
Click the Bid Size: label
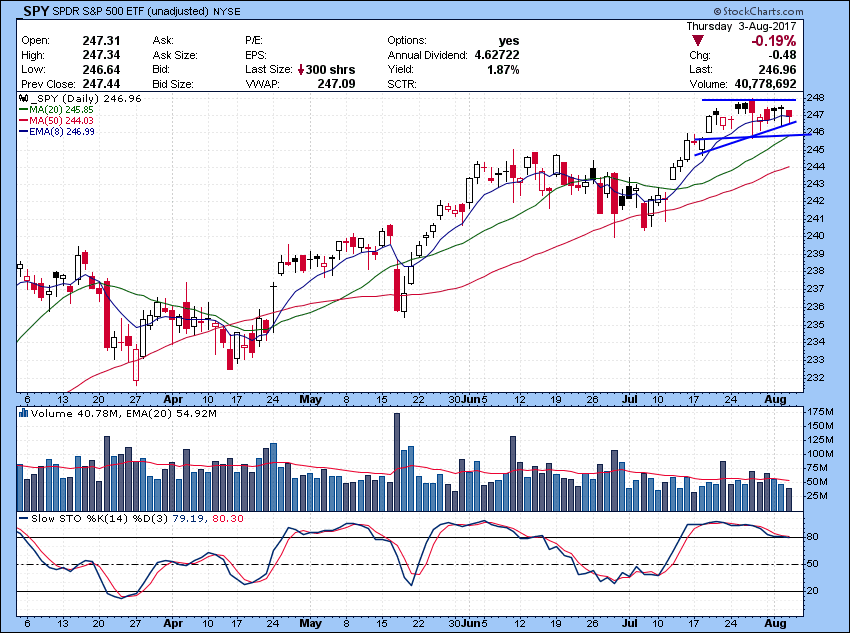[173, 84]
